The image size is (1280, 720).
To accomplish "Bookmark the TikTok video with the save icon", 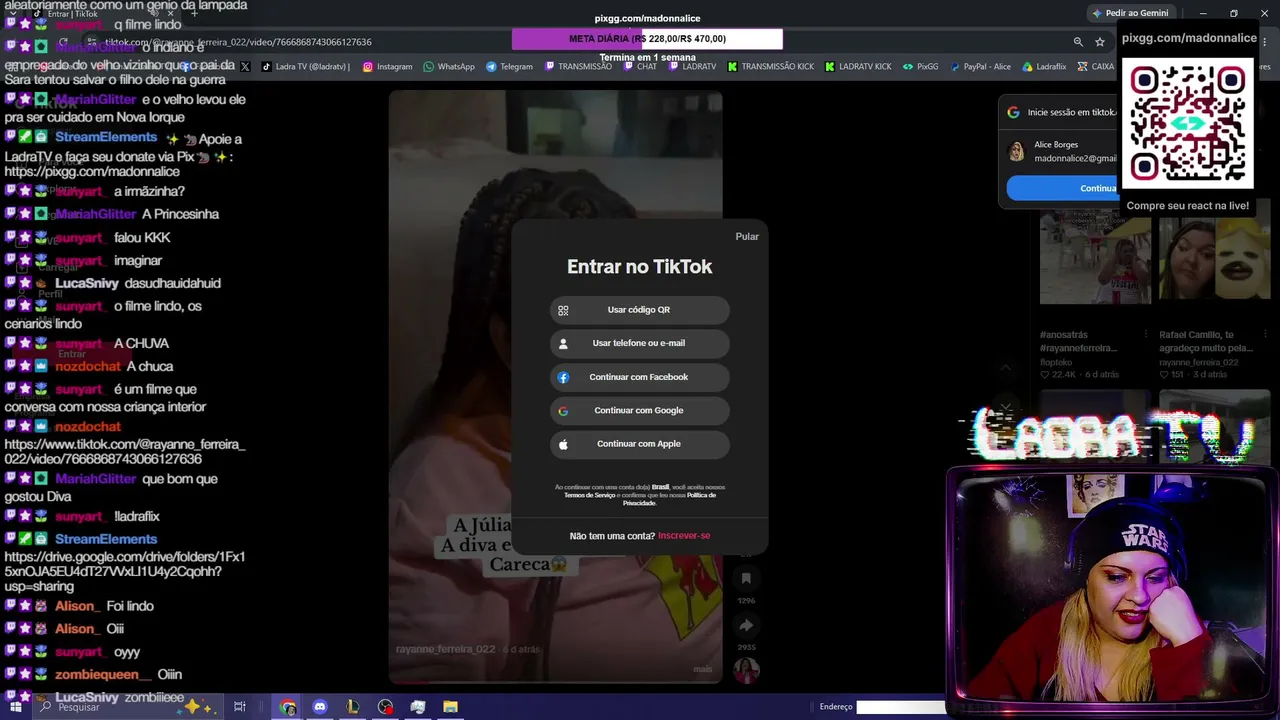I will (746, 578).
